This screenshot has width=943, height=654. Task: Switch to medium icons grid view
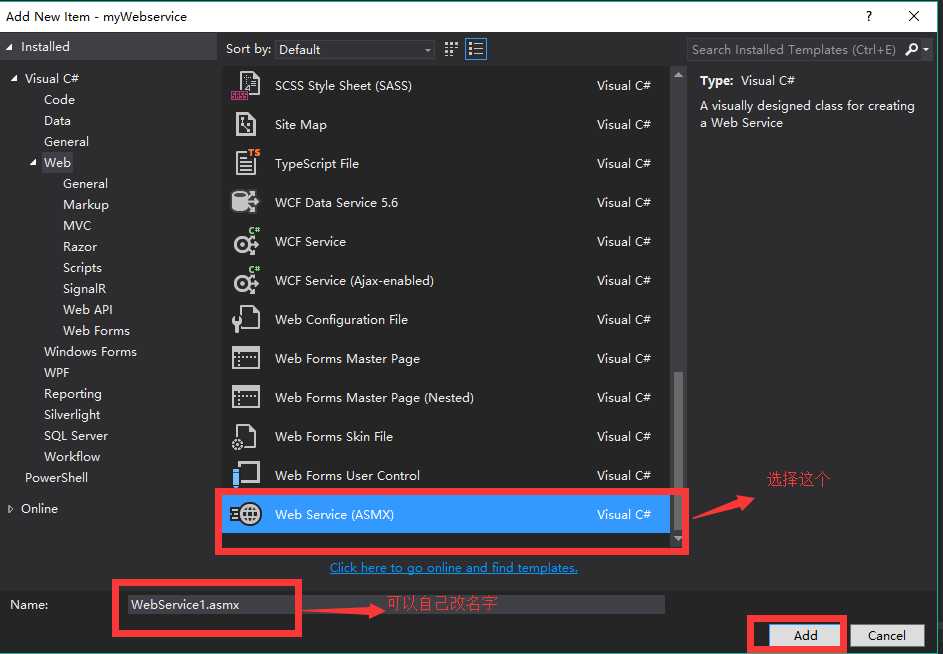point(451,49)
